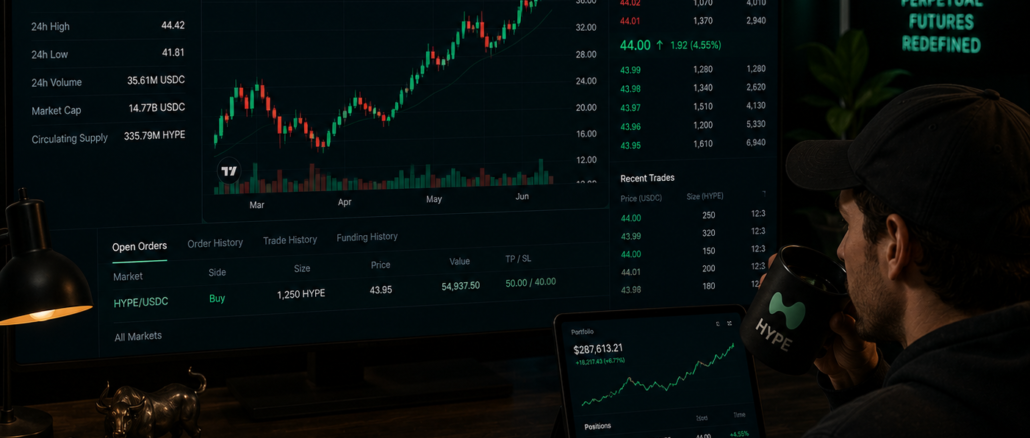Edit the 50.00 / 40.00 TP/SL value
The image size is (1030, 438).
[530, 282]
